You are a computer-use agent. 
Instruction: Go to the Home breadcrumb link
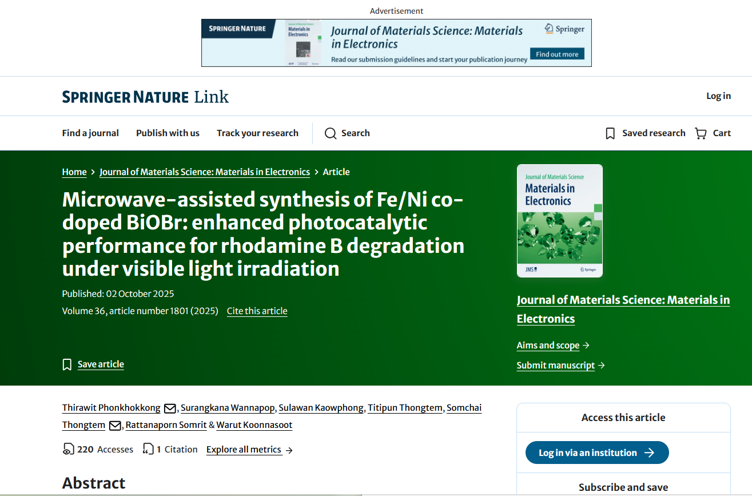tap(74, 172)
